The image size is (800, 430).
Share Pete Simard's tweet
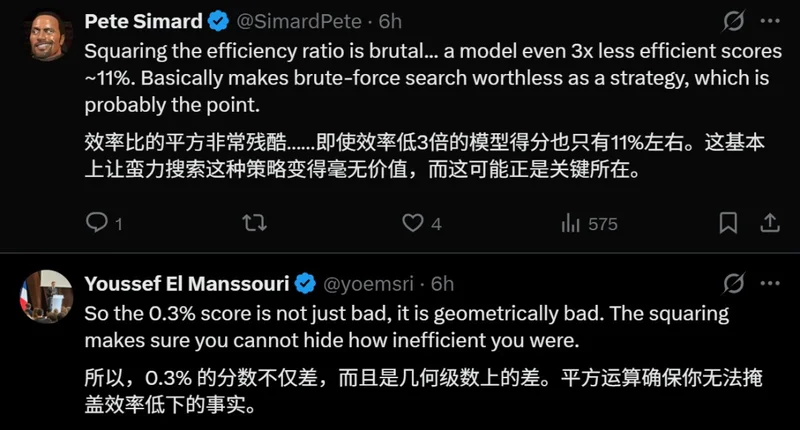[x=769, y=222]
